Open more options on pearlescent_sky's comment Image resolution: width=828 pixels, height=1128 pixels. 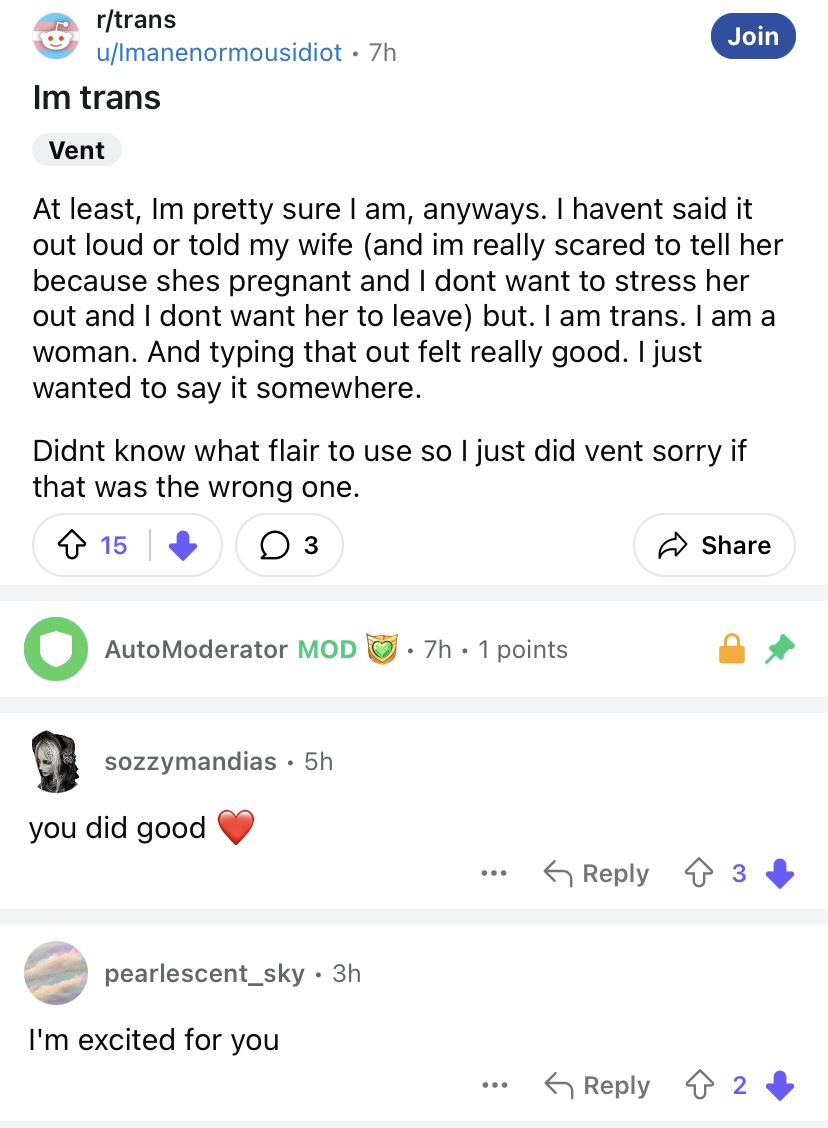[x=495, y=1085]
